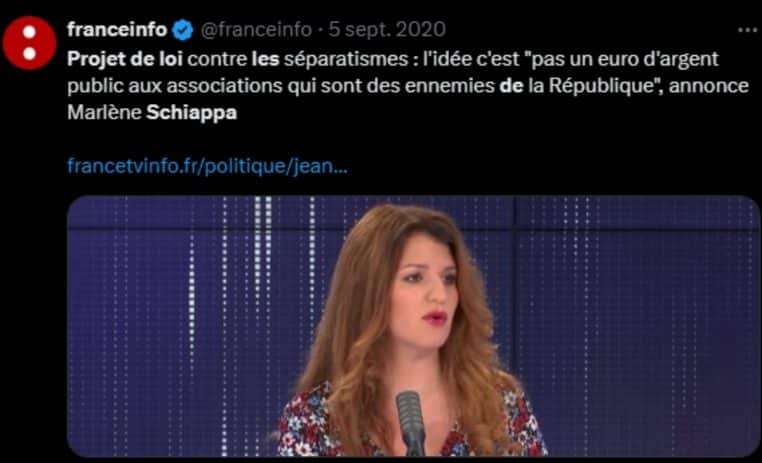Click the word 'annonce' in the tweet
The width and height of the screenshot is (762, 463).
point(709,86)
